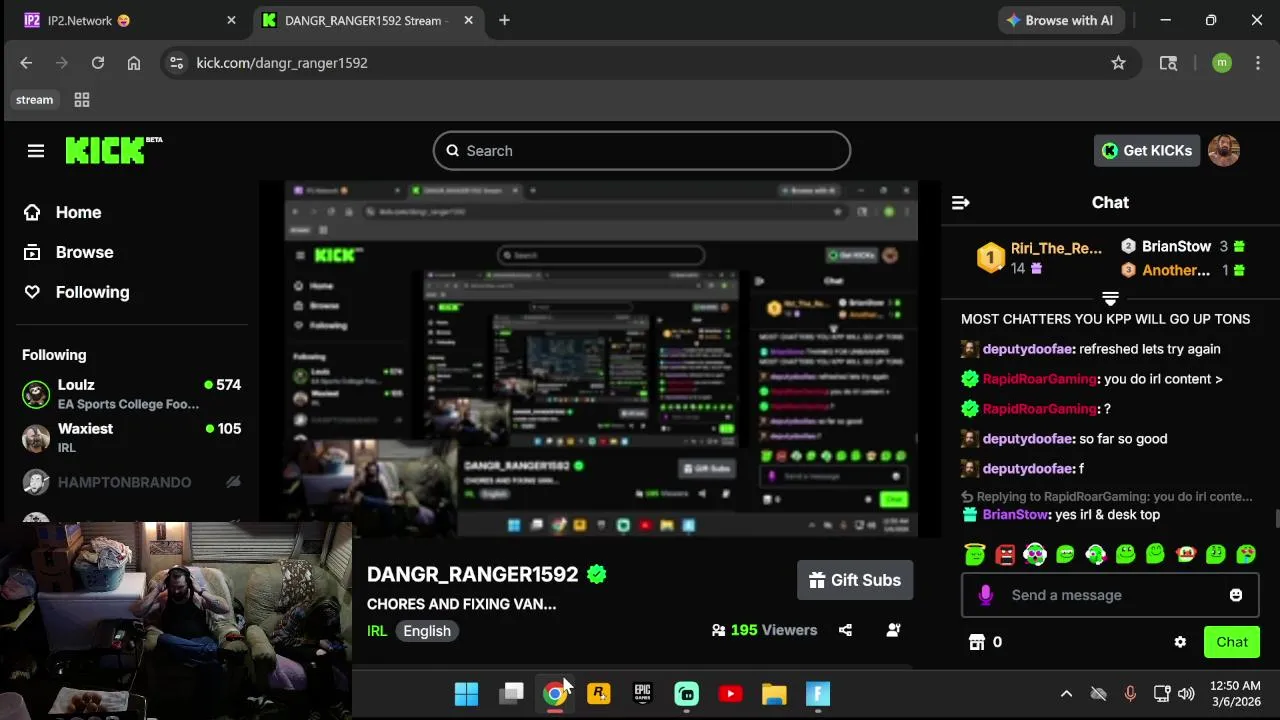This screenshot has width=1280, height=720.
Task: Open the Windows Start menu
Action: click(466, 694)
